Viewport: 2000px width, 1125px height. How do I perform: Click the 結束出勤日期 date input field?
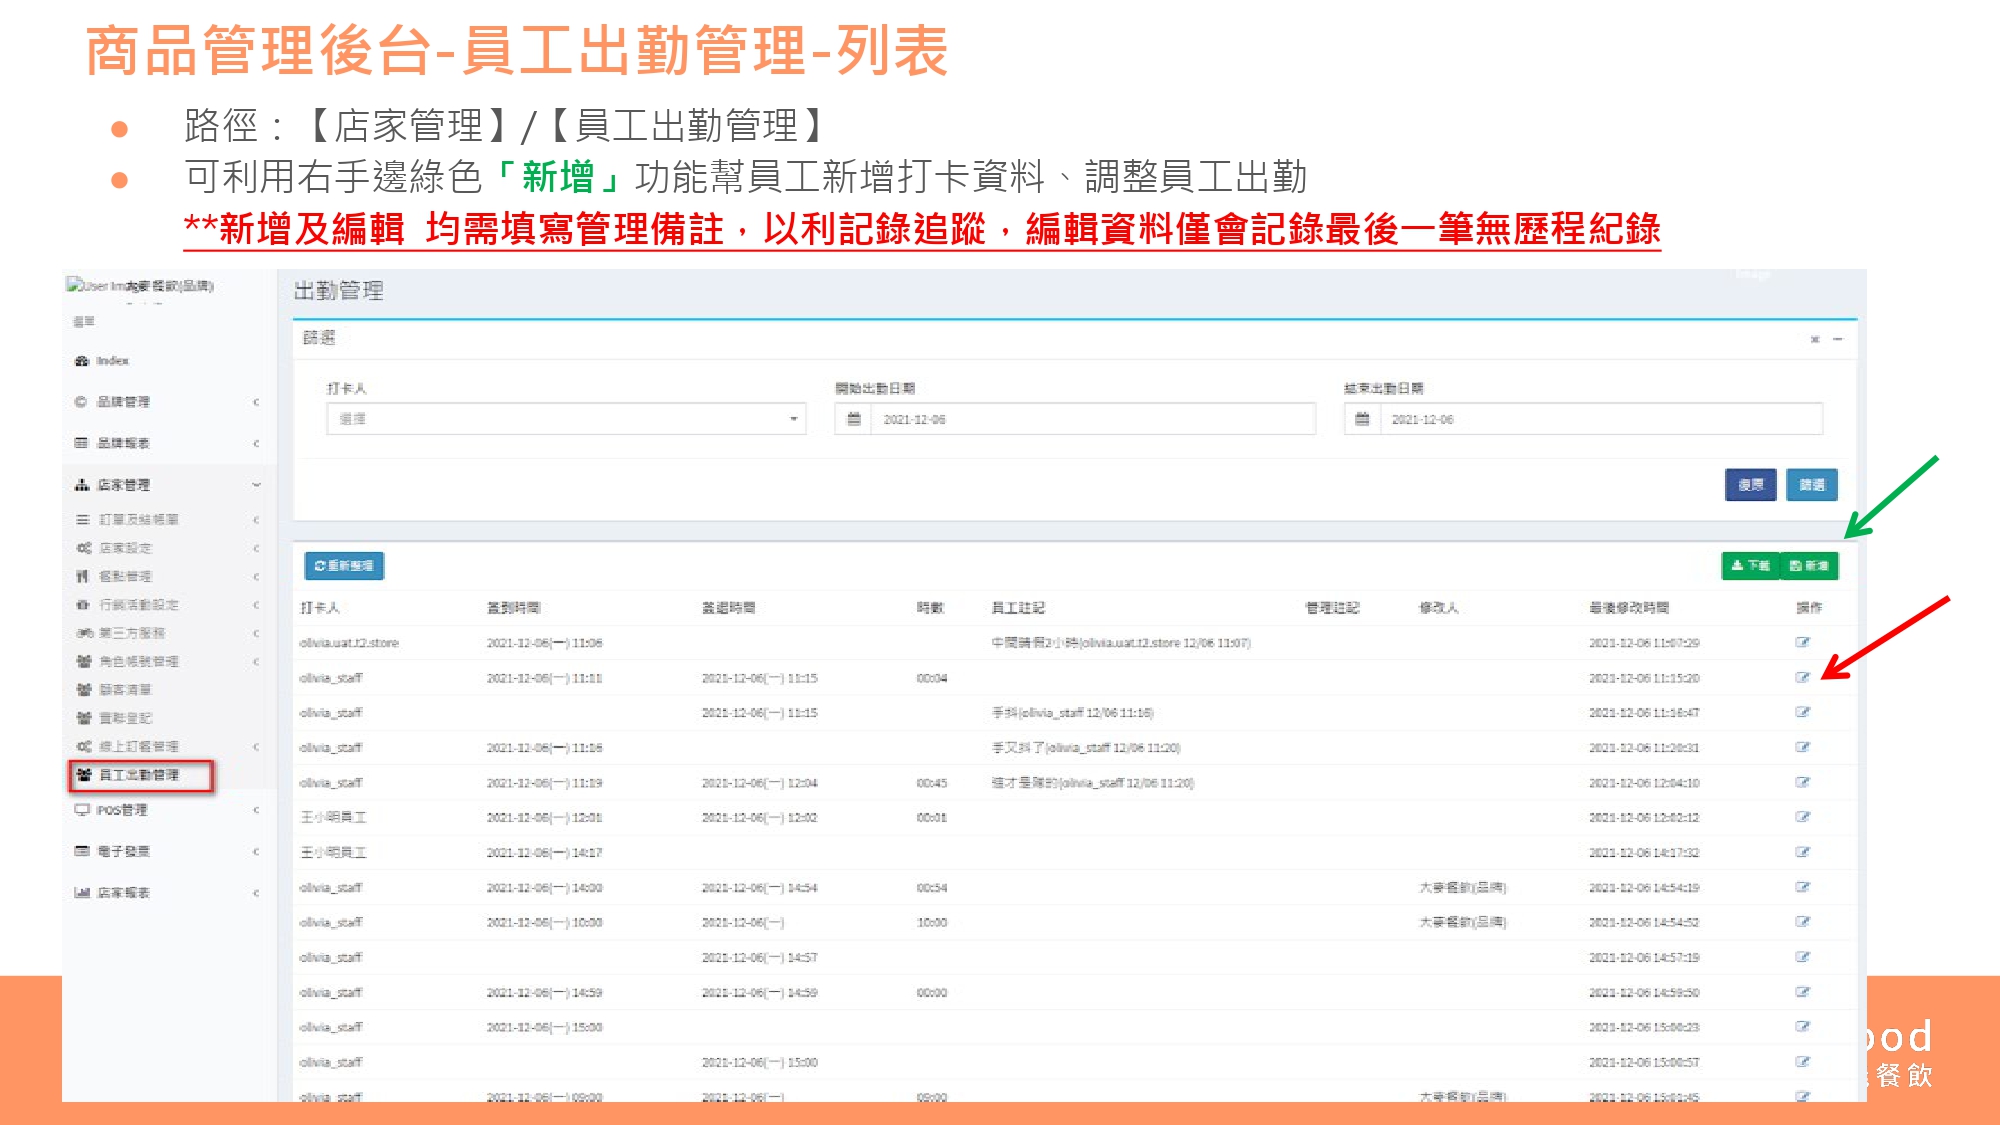click(x=1600, y=419)
